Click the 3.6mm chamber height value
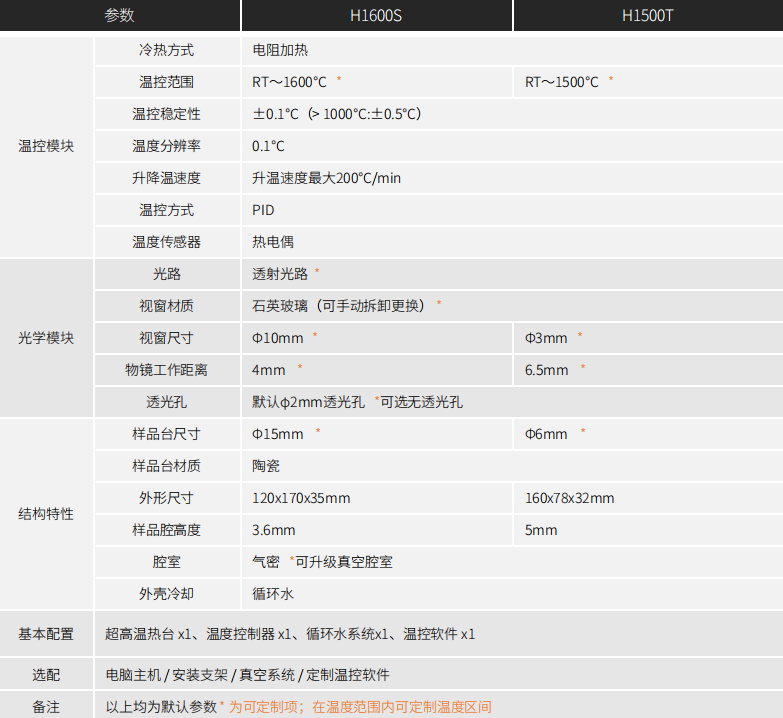This screenshot has height=718, width=783. point(274,530)
